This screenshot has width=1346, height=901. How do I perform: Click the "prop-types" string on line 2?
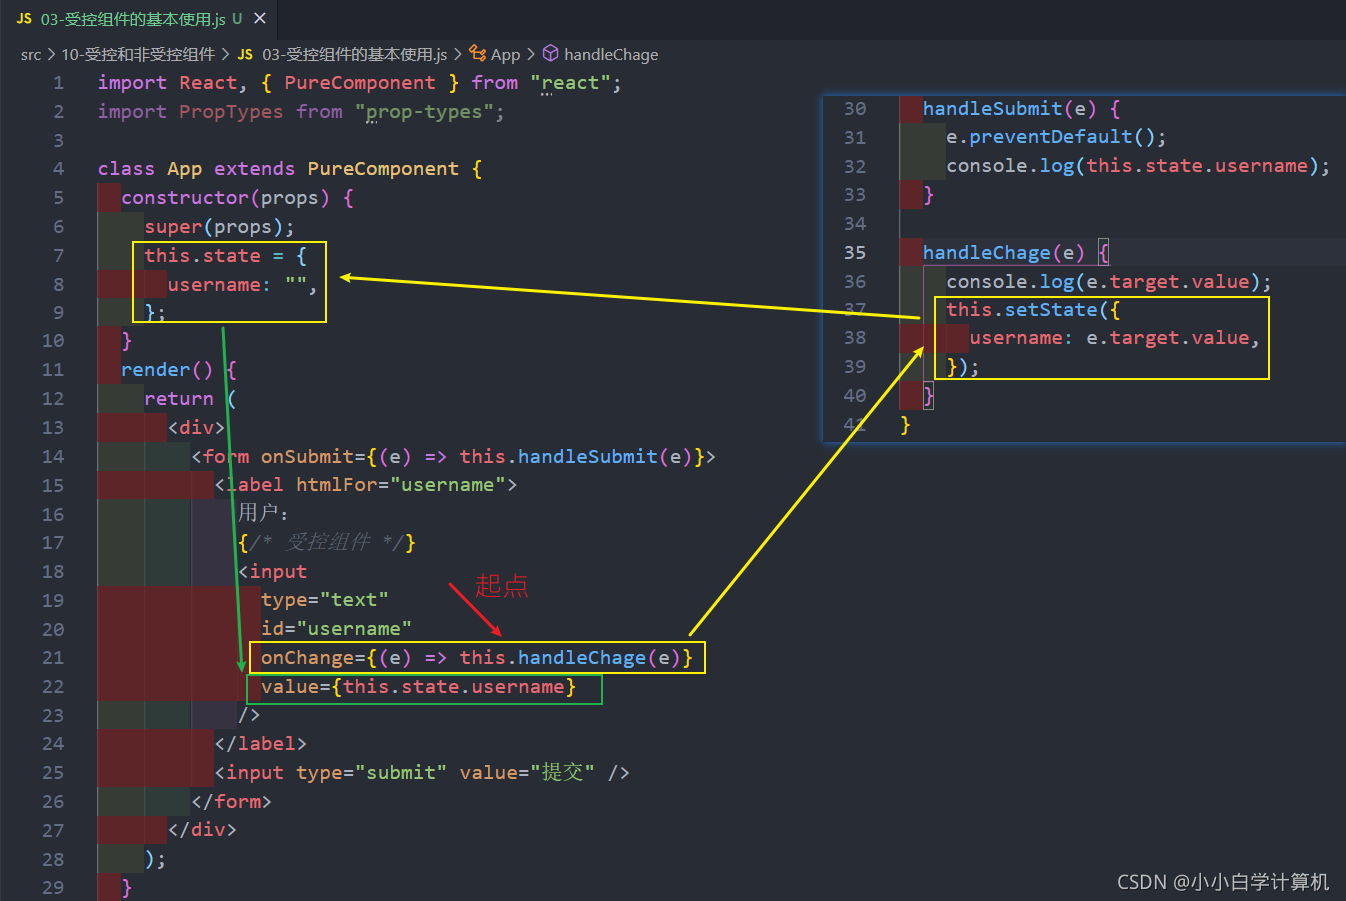[424, 112]
